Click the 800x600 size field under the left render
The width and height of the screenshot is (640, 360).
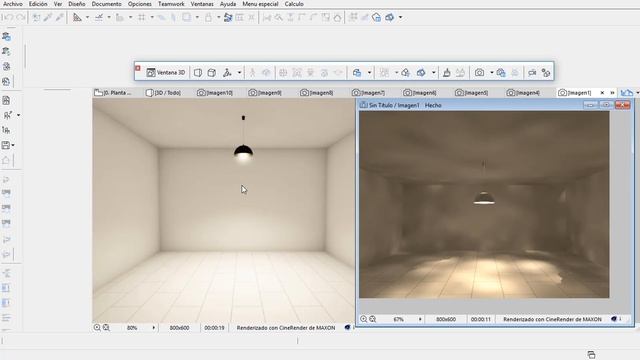180,328
